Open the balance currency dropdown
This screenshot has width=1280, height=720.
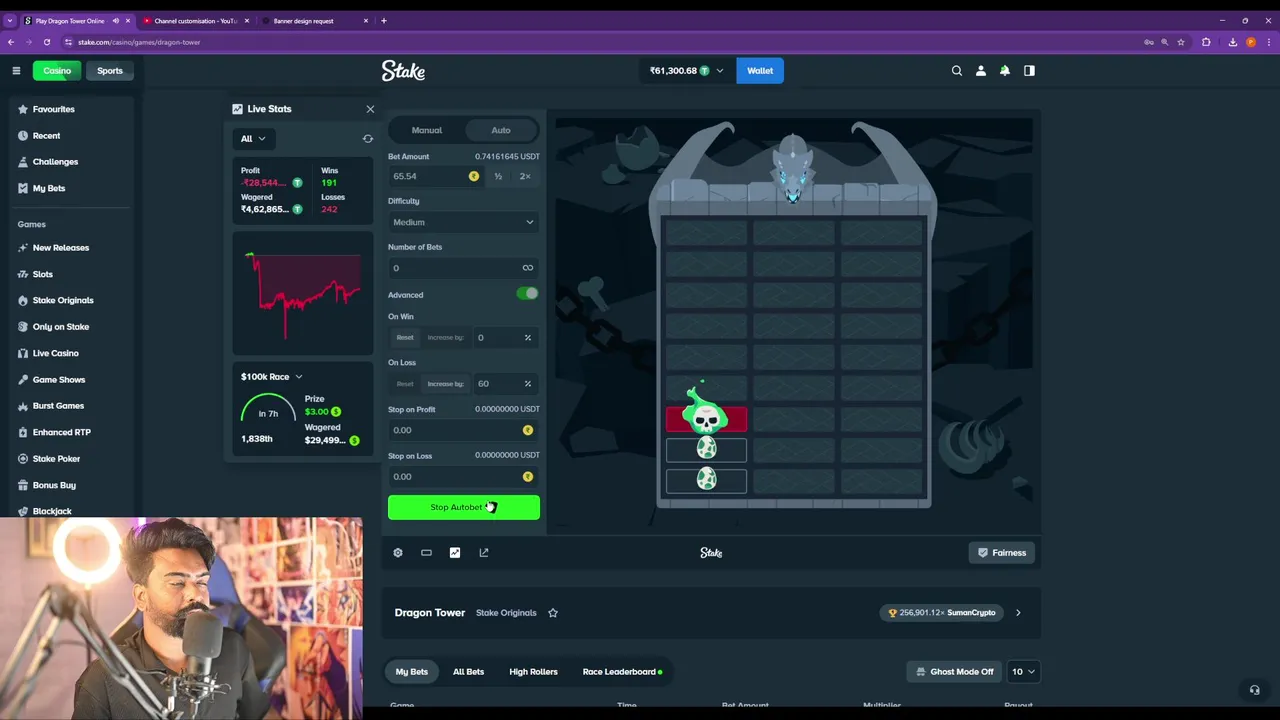coord(686,71)
